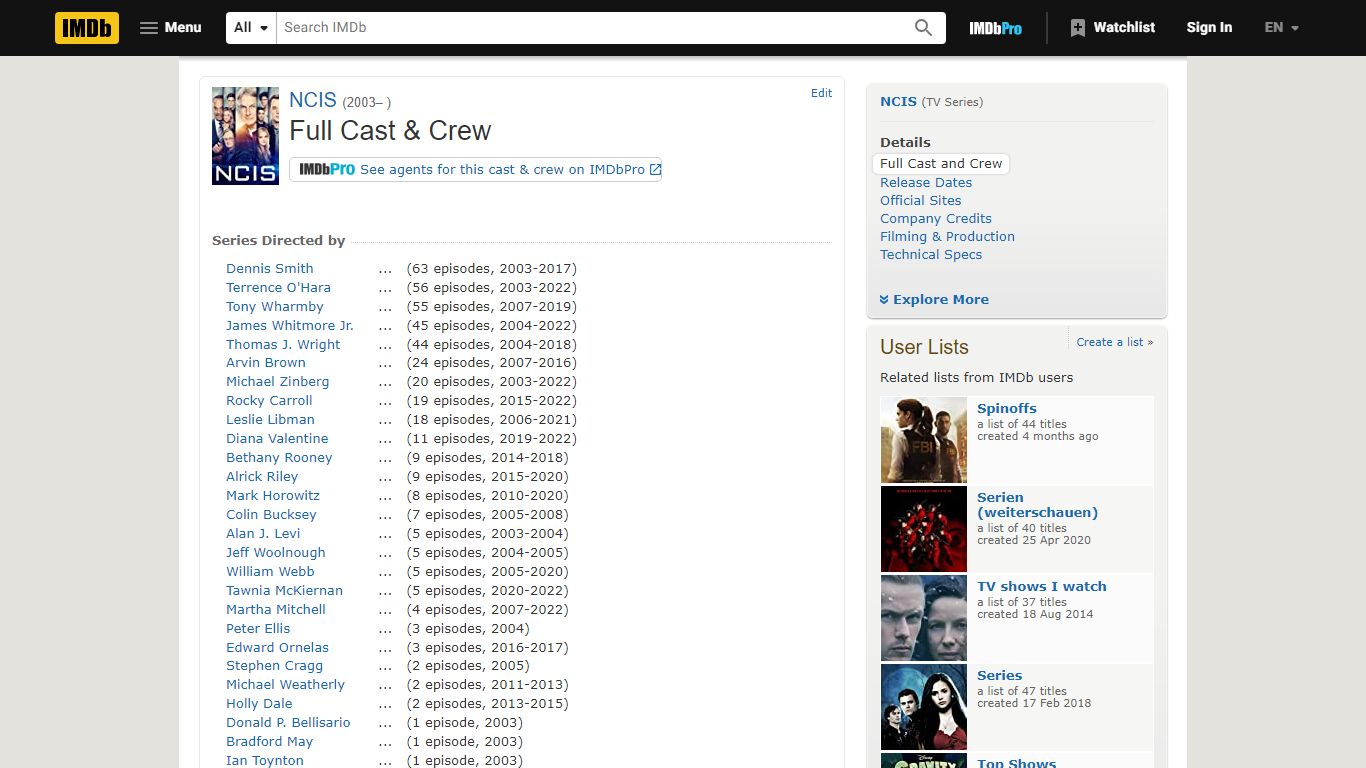Go to Filming & Production
Viewport: 1366px width, 768px height.
[x=947, y=236]
